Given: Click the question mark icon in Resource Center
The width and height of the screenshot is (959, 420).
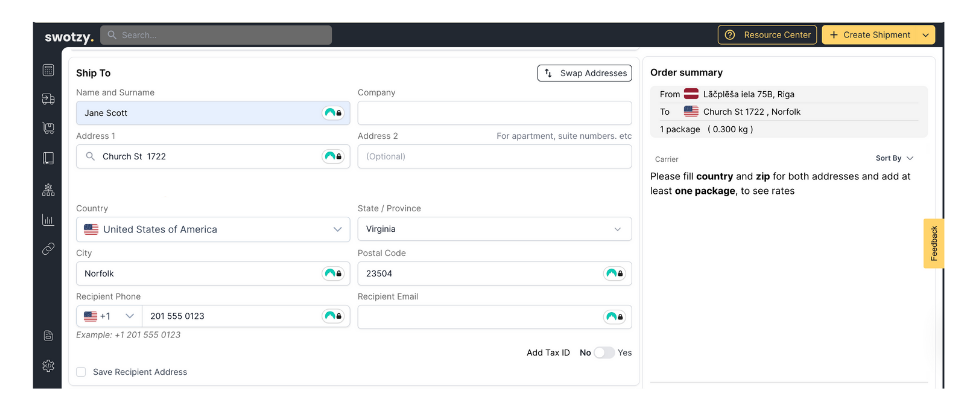Looking at the screenshot, I should (730, 35).
